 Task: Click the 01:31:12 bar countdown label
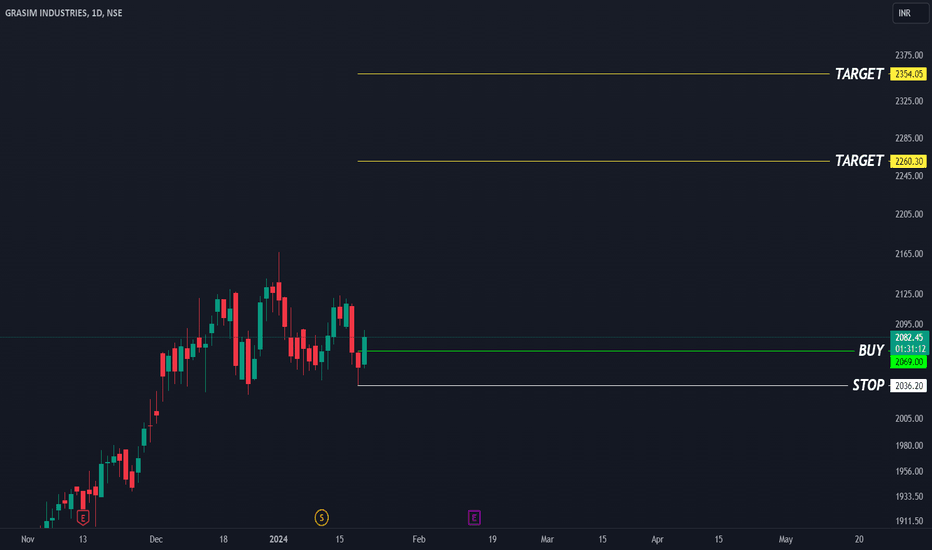(x=909, y=348)
